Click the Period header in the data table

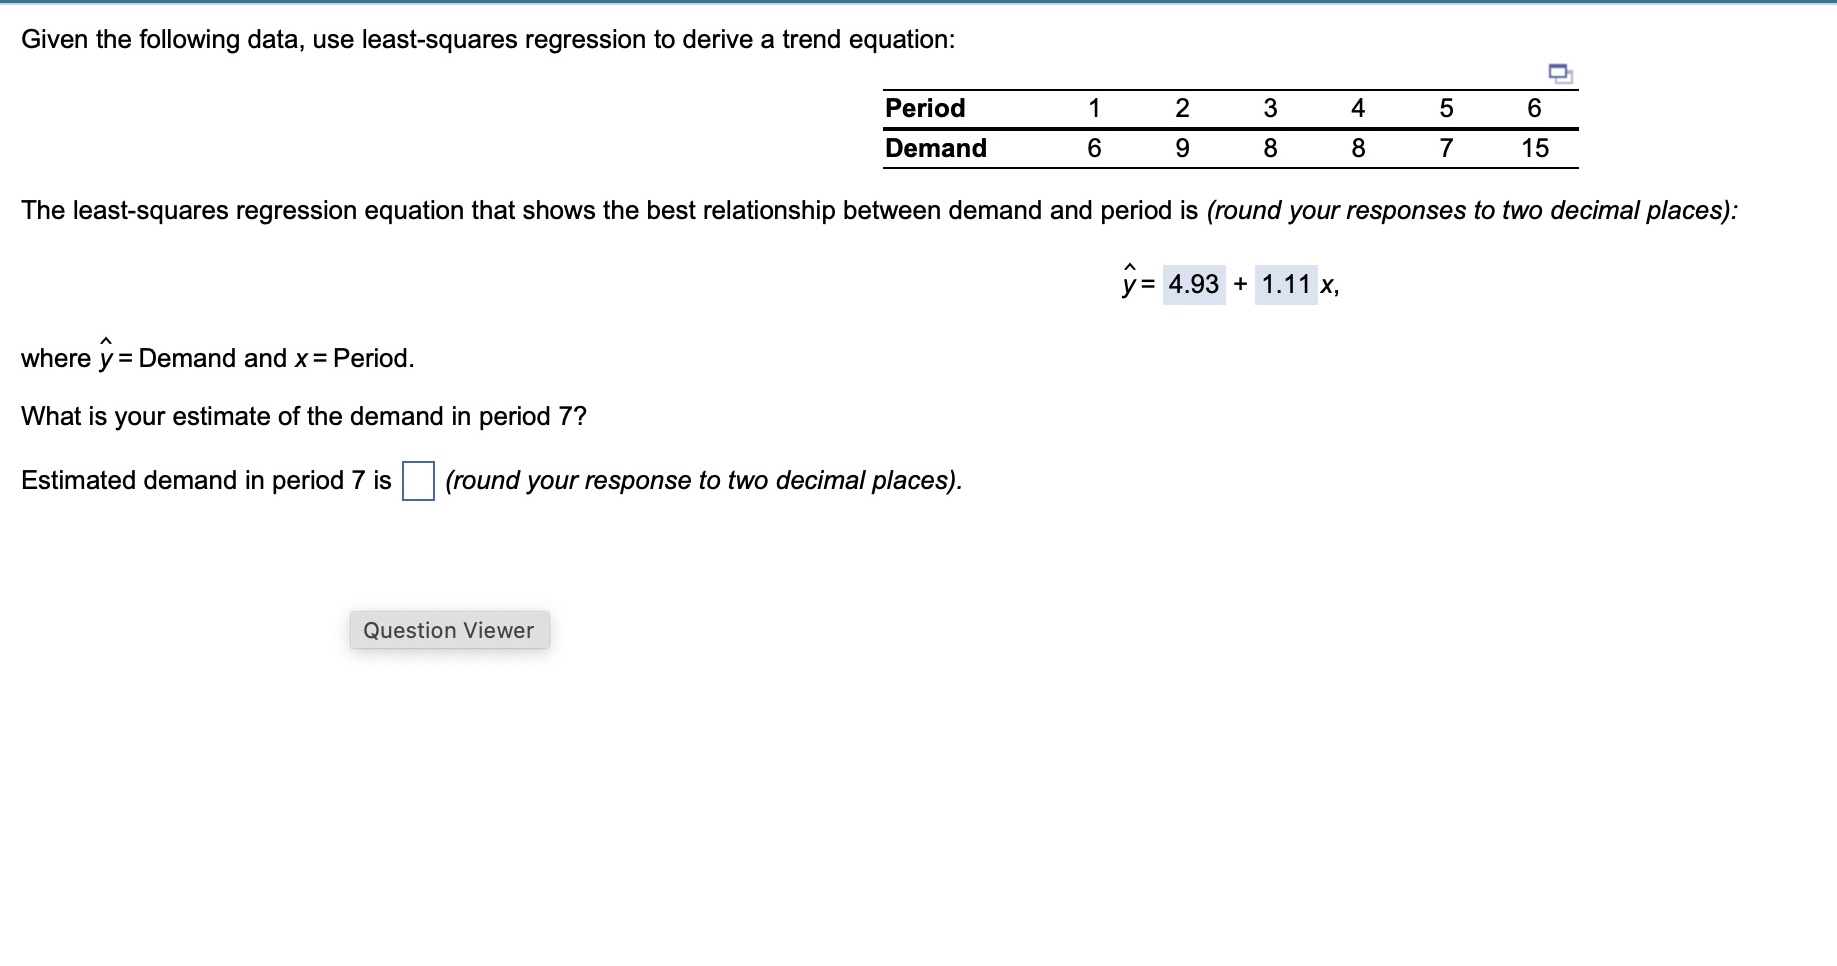point(923,108)
